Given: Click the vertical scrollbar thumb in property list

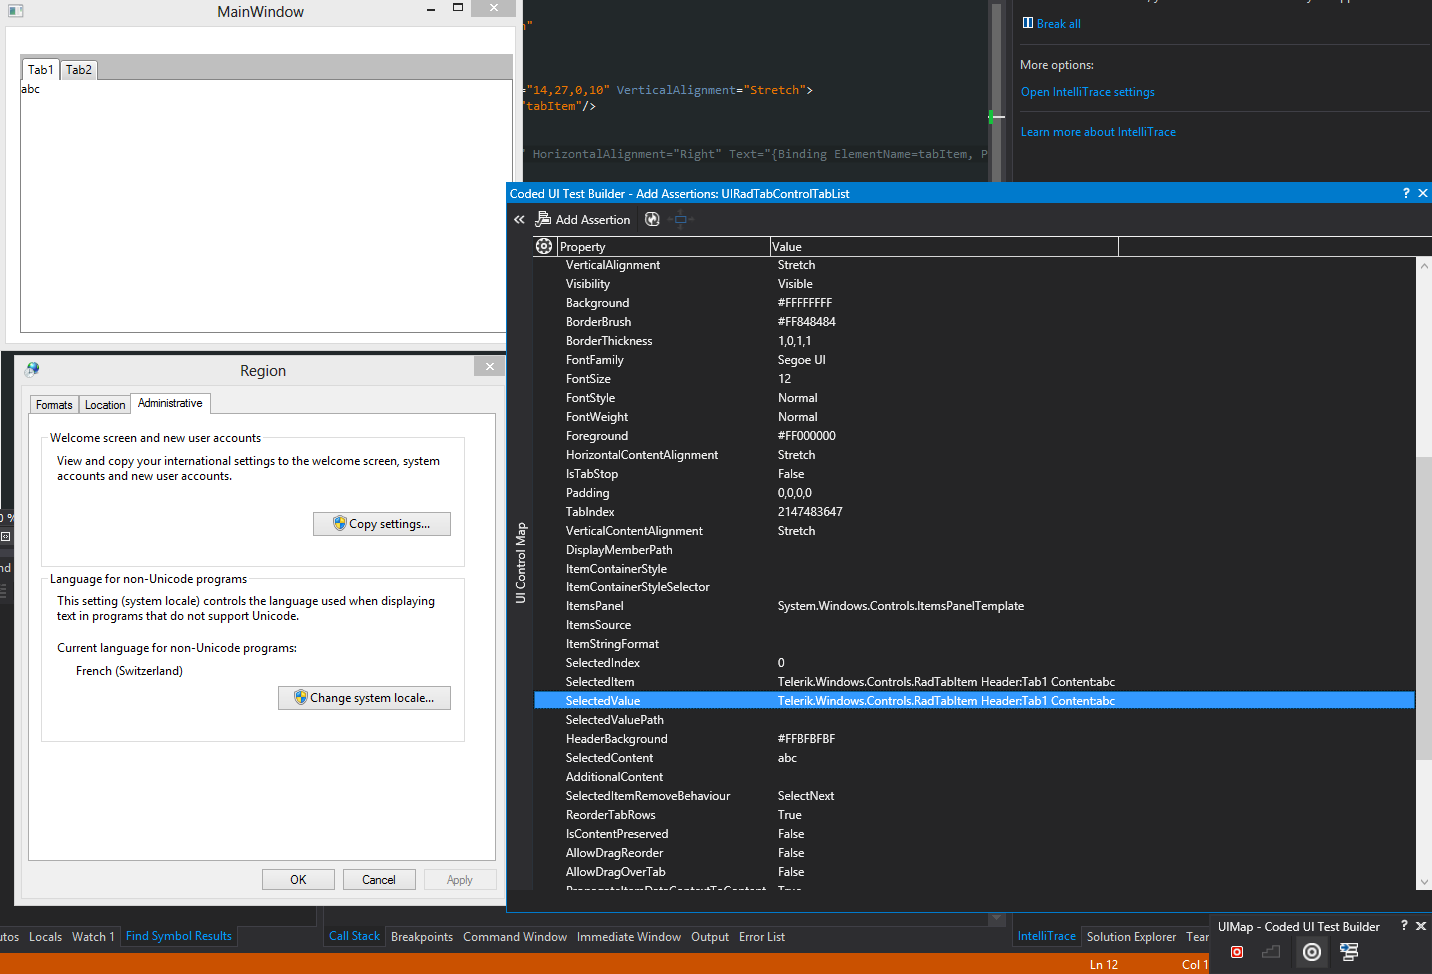Looking at the screenshot, I should coord(1424,608).
